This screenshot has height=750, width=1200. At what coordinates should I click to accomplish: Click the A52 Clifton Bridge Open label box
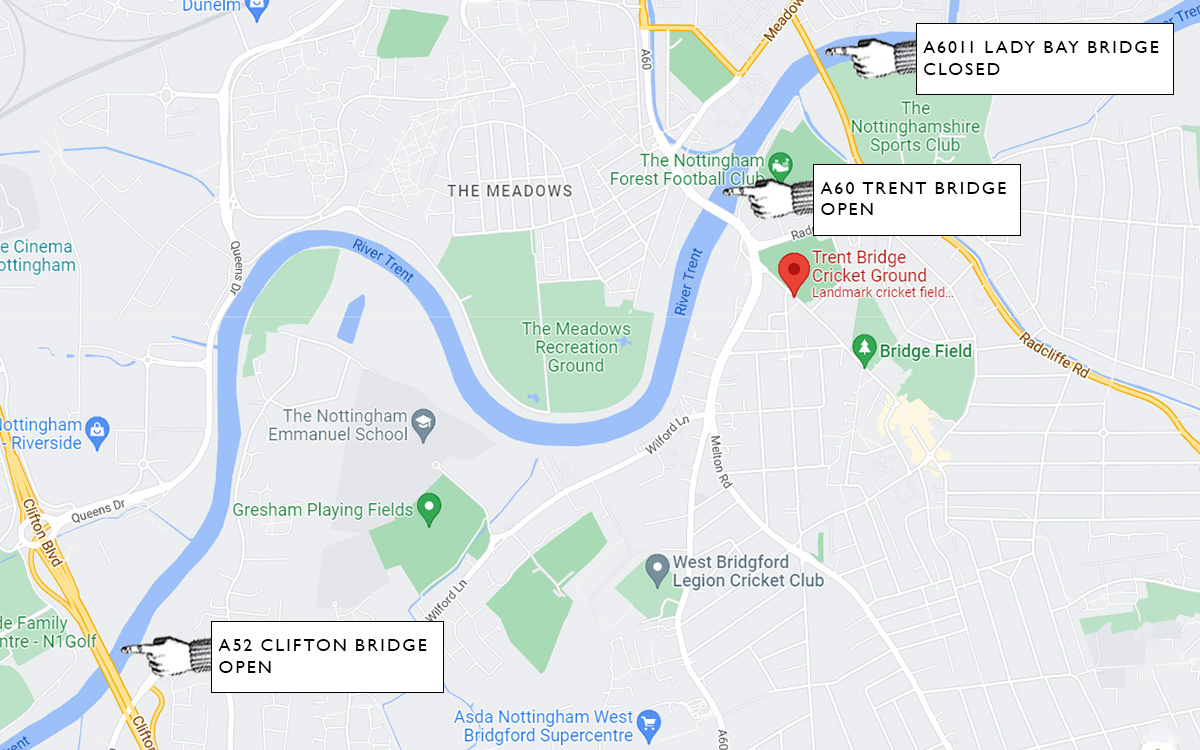click(x=327, y=656)
